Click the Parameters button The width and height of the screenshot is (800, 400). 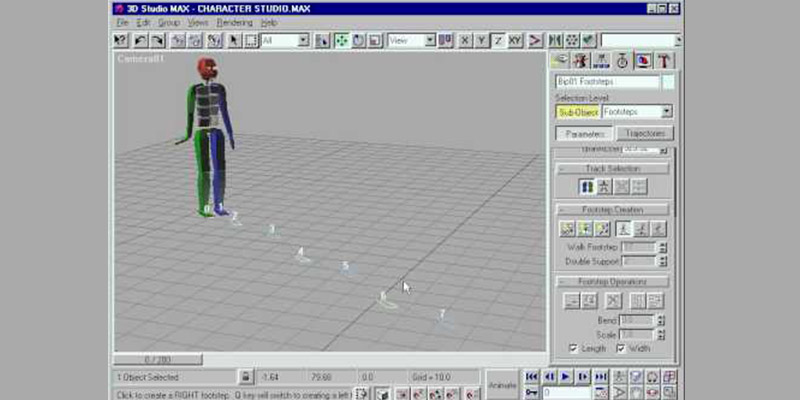(x=584, y=134)
